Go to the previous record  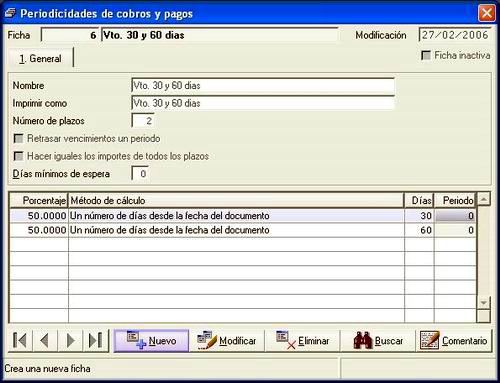45,340
